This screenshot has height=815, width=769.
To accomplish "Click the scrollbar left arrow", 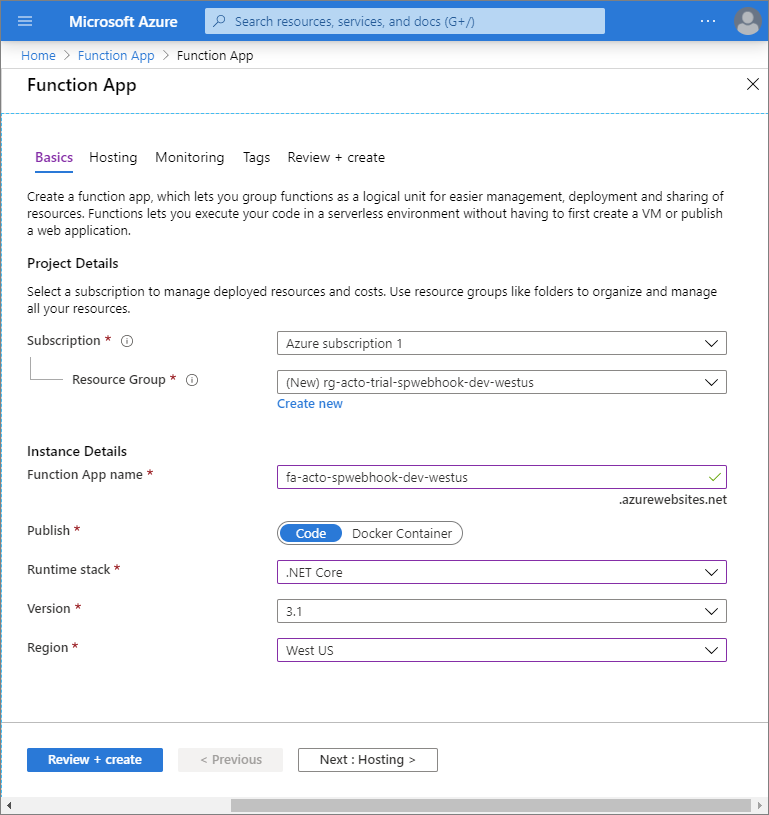I will click(x=8, y=806).
